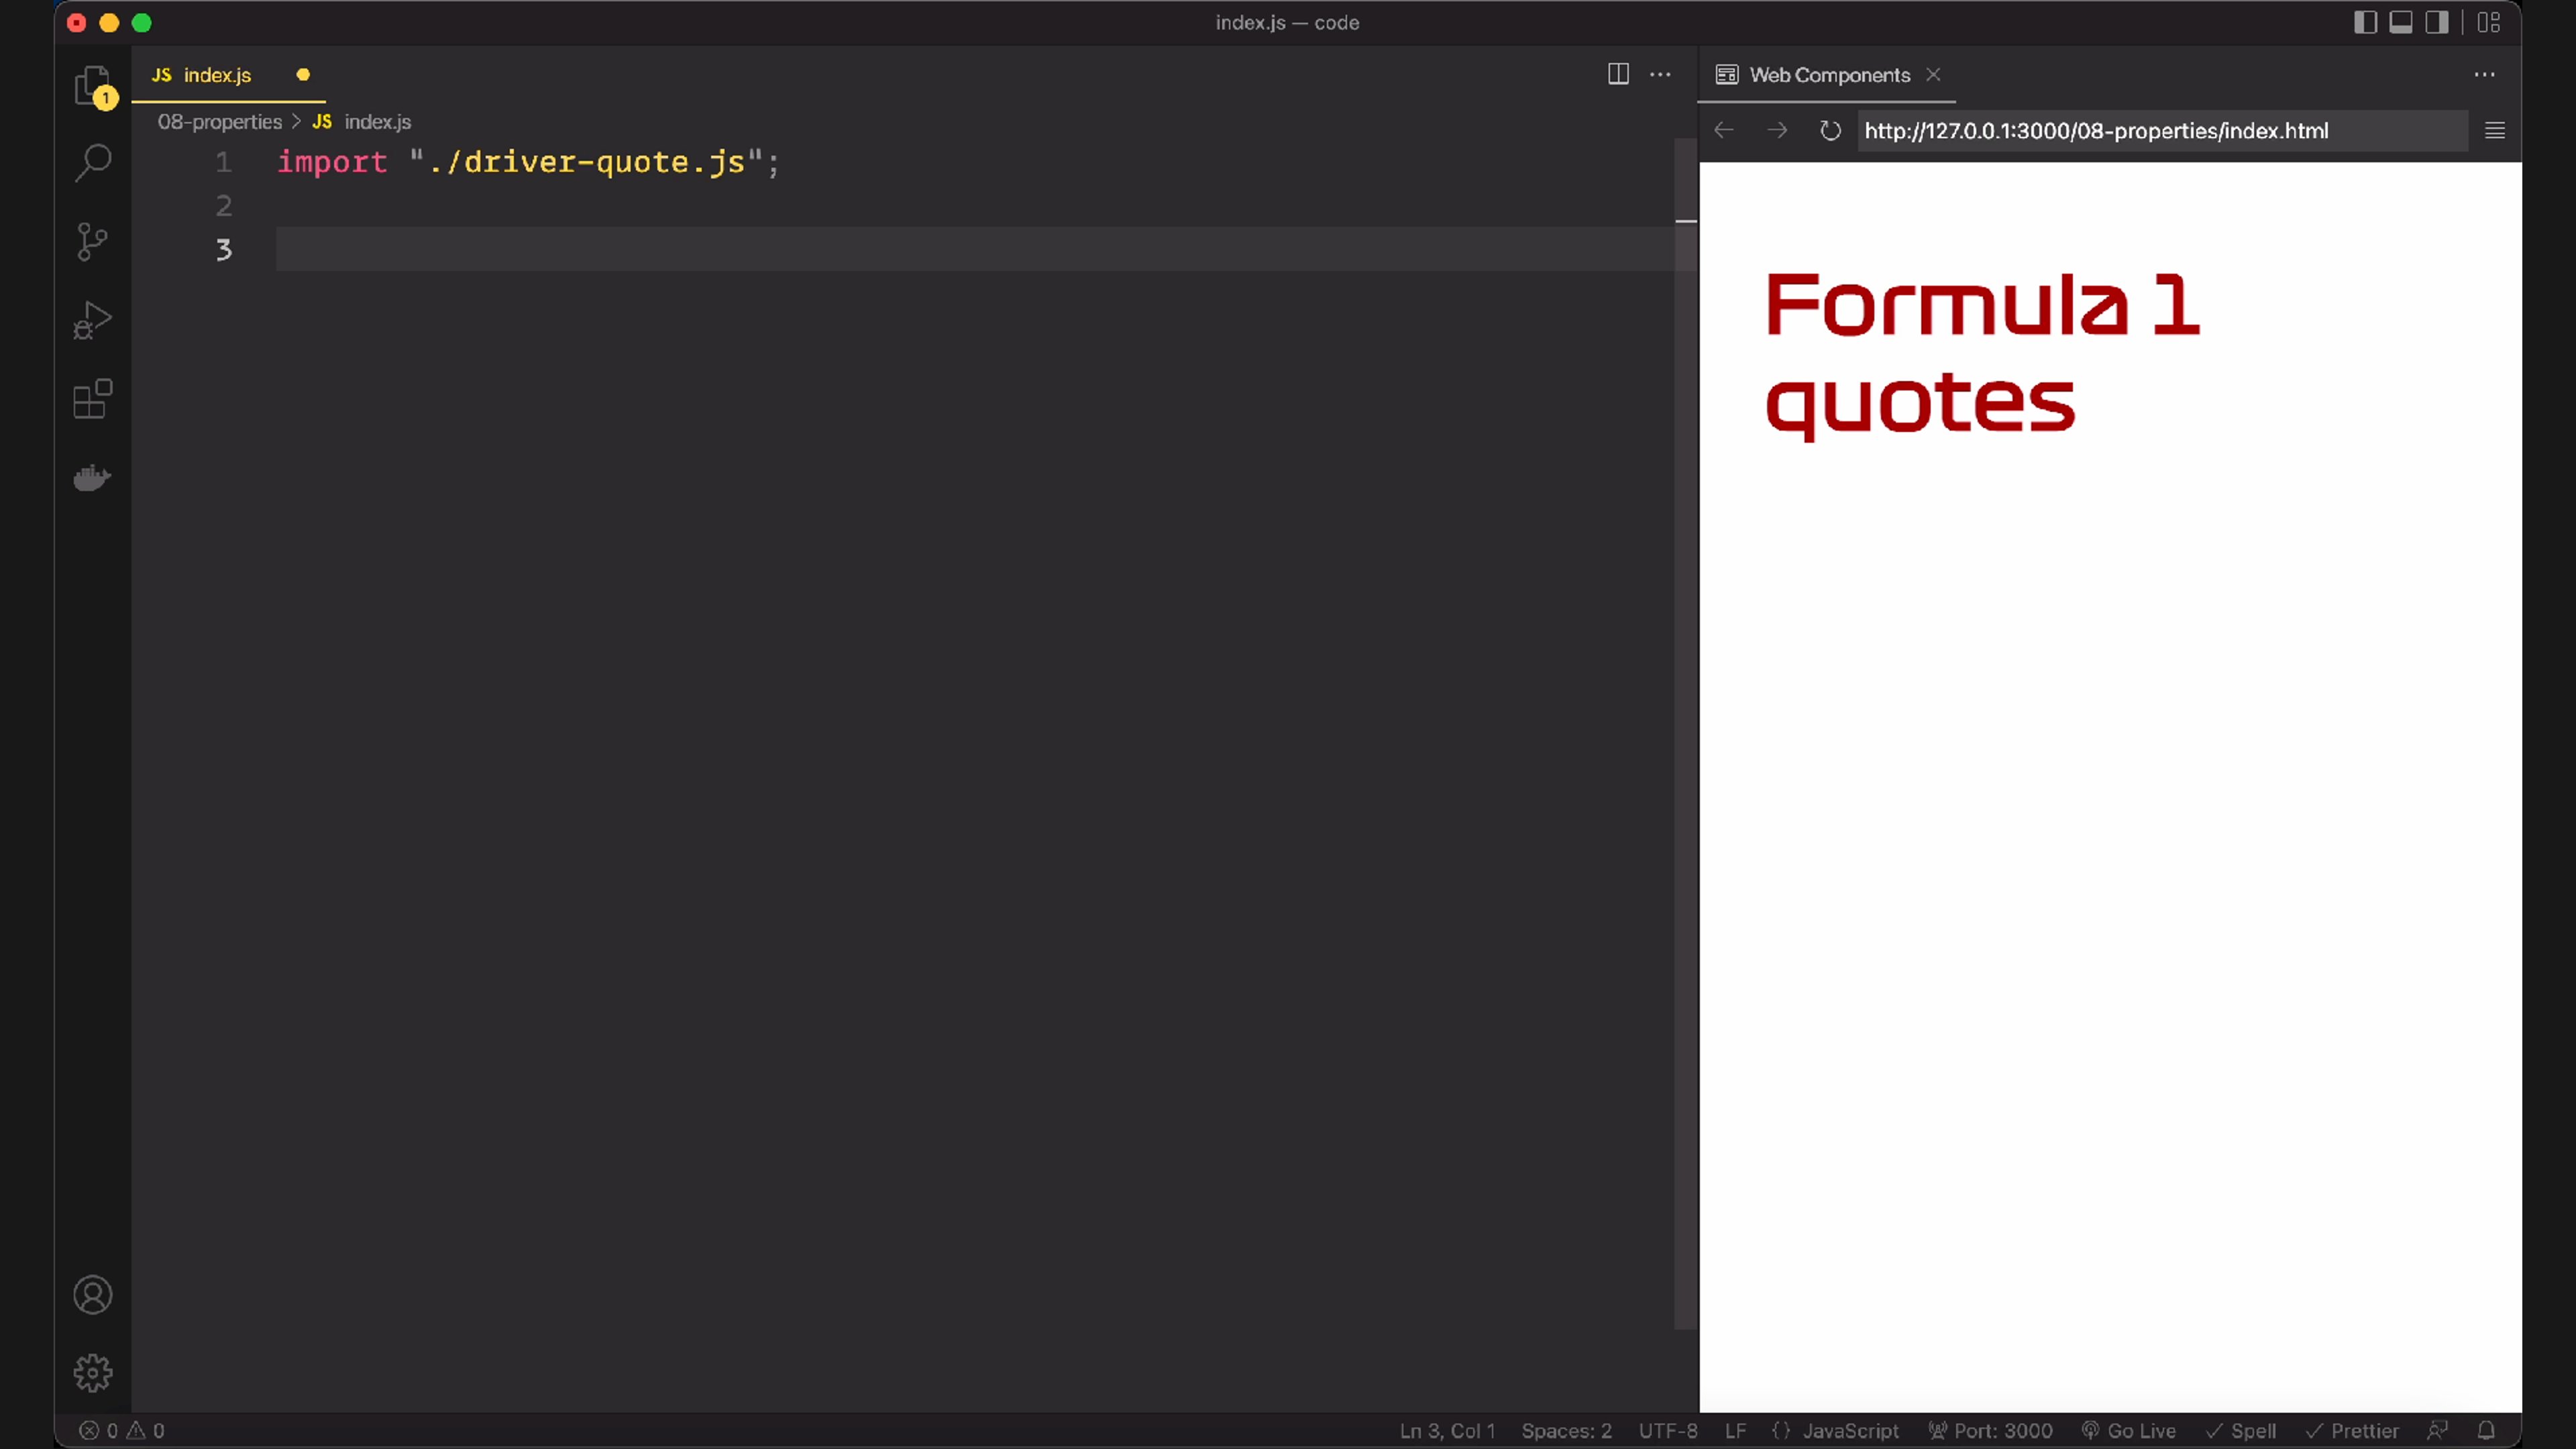
Task: Open the Manage gear icon
Action: (92, 1373)
